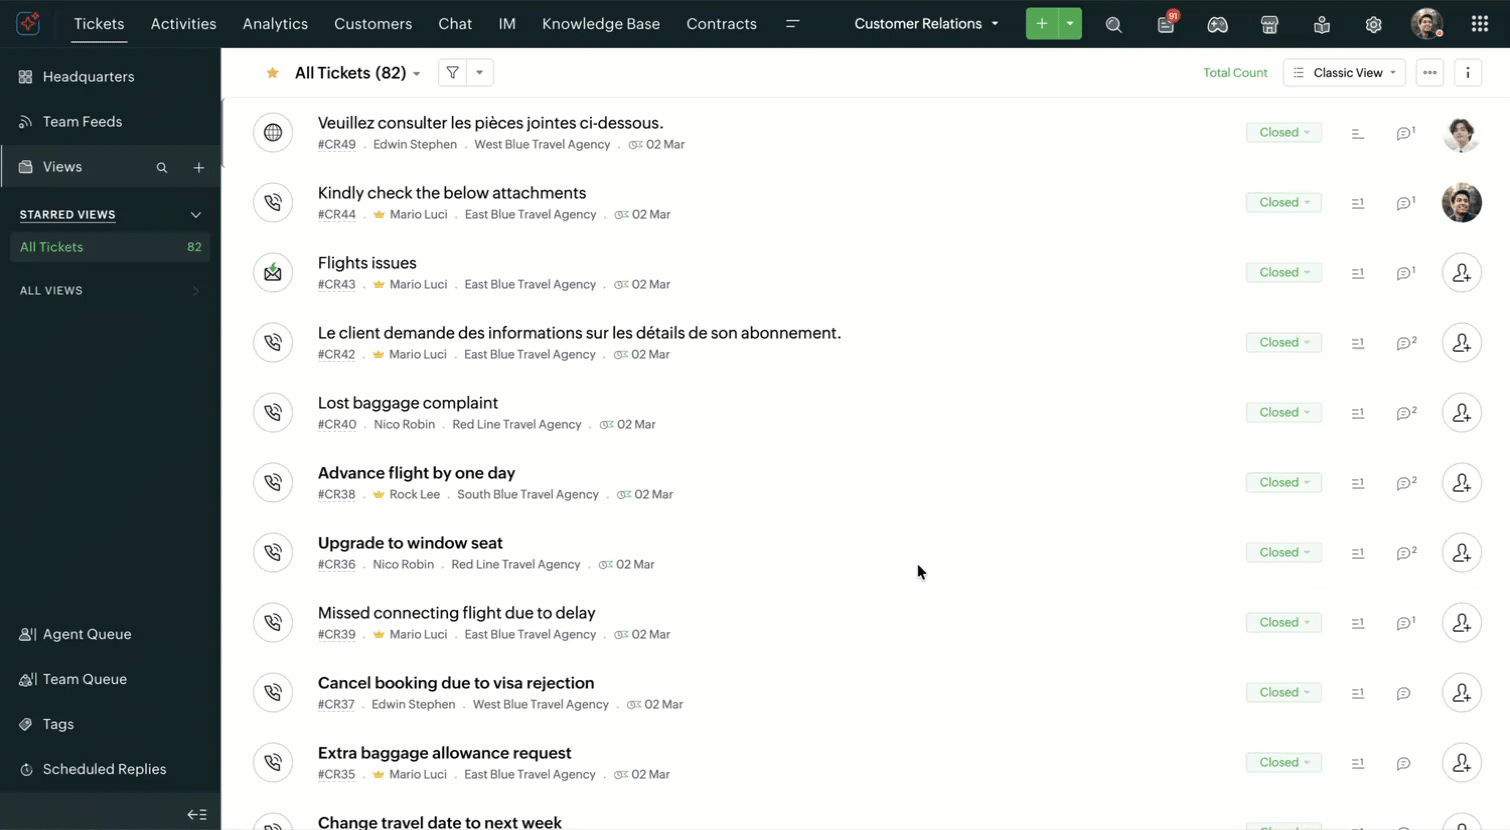Open the Activities tab
The height and width of the screenshot is (830, 1510).
(x=183, y=24)
